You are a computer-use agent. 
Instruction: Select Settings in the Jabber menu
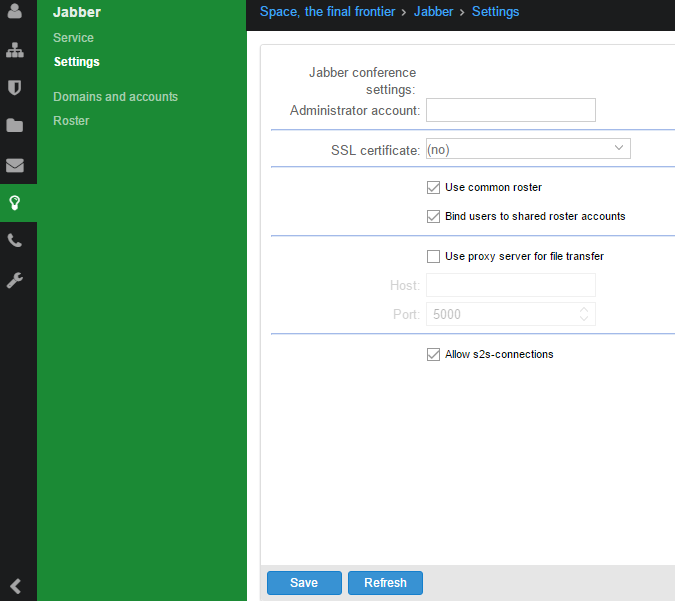(x=77, y=62)
